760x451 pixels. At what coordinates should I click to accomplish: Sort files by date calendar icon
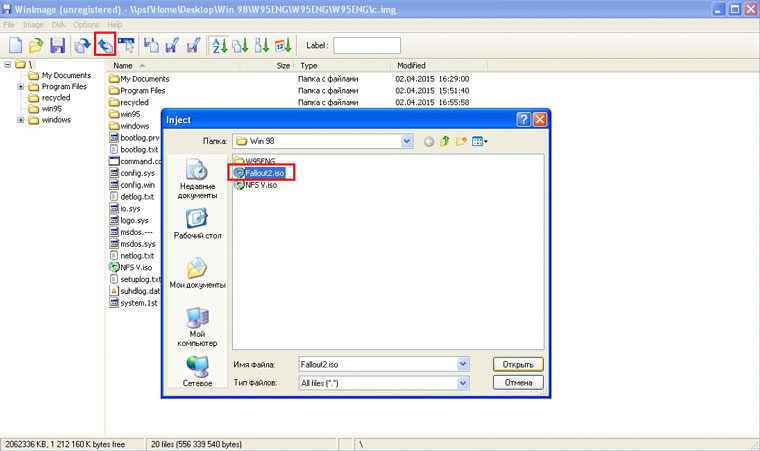click(x=284, y=46)
